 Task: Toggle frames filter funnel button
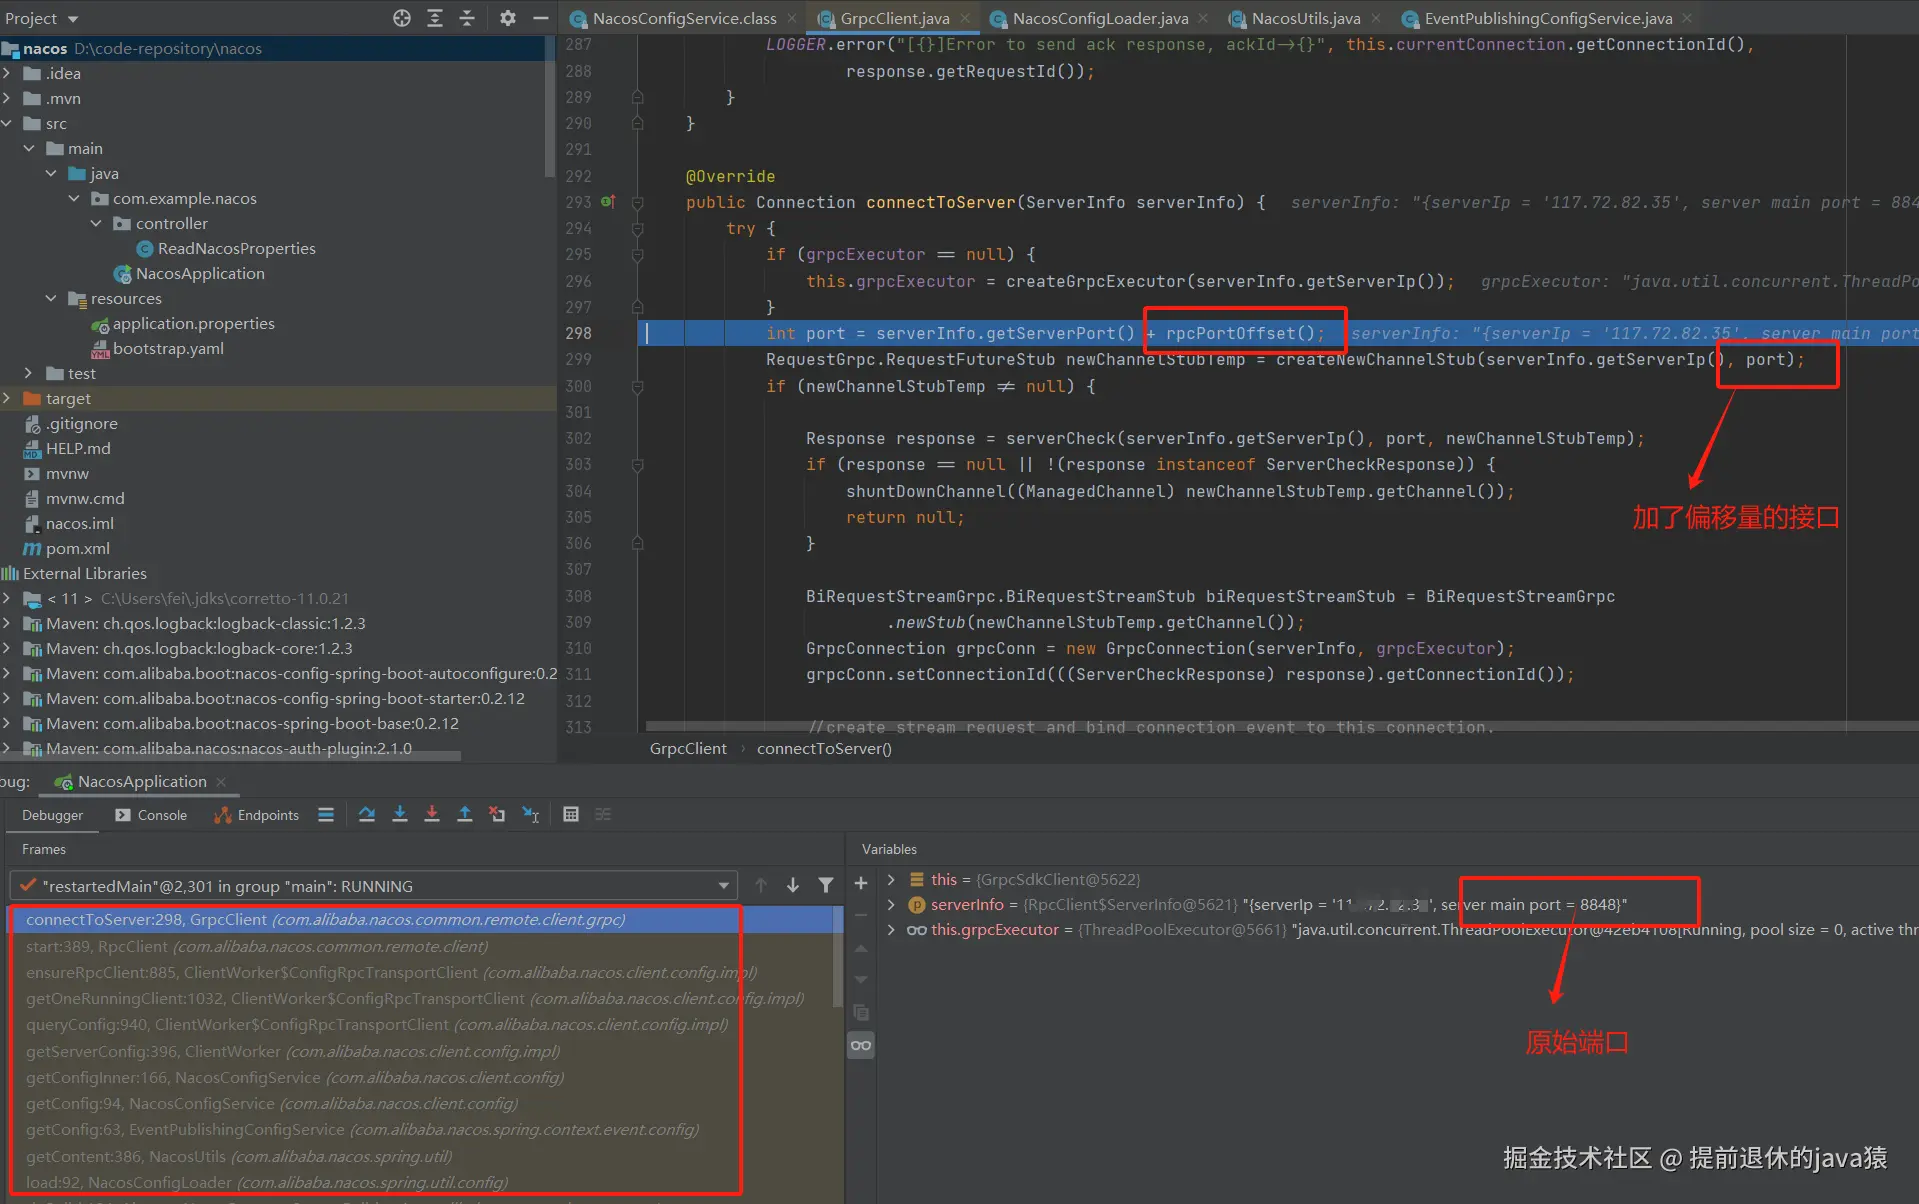826,885
